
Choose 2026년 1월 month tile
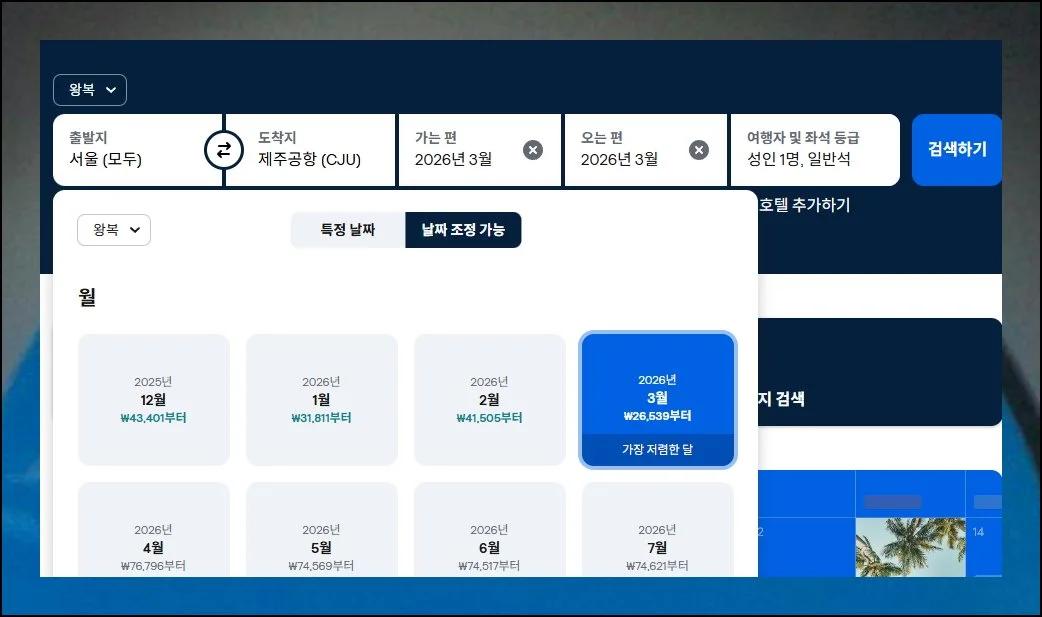(322, 400)
